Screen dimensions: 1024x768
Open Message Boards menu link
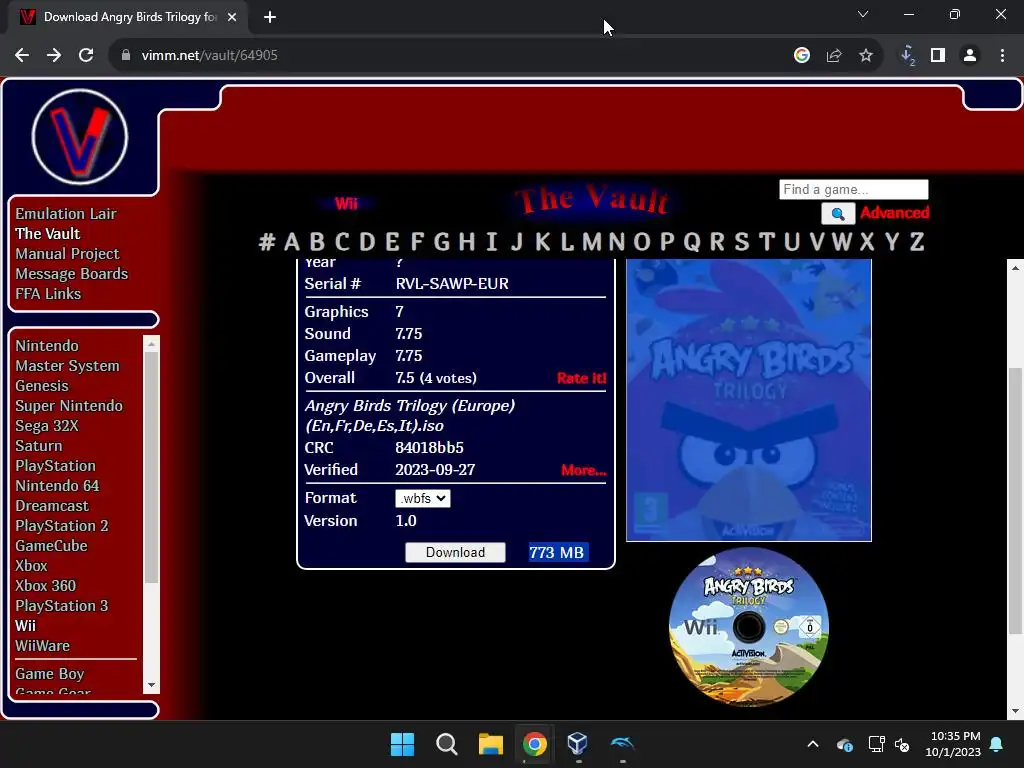72,274
